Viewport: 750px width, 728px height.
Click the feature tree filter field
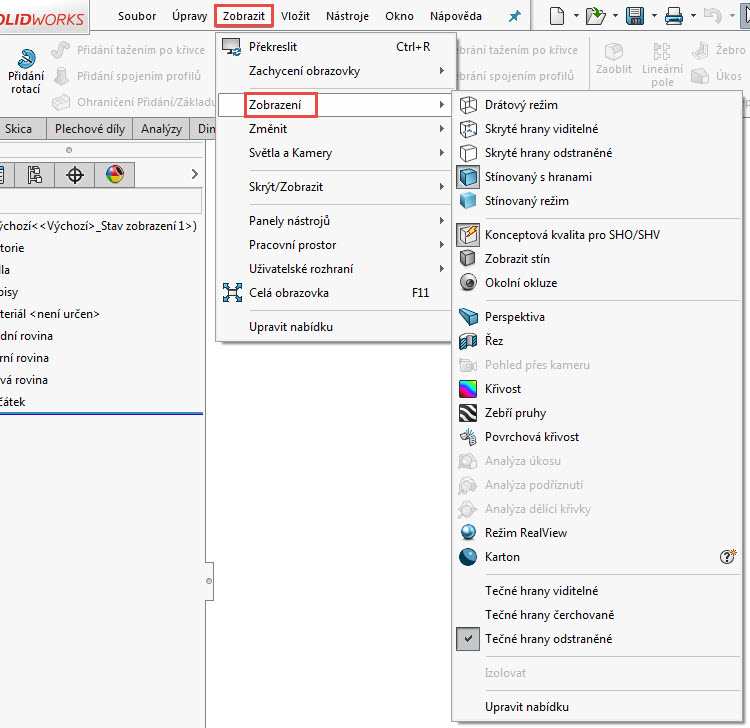click(x=100, y=201)
